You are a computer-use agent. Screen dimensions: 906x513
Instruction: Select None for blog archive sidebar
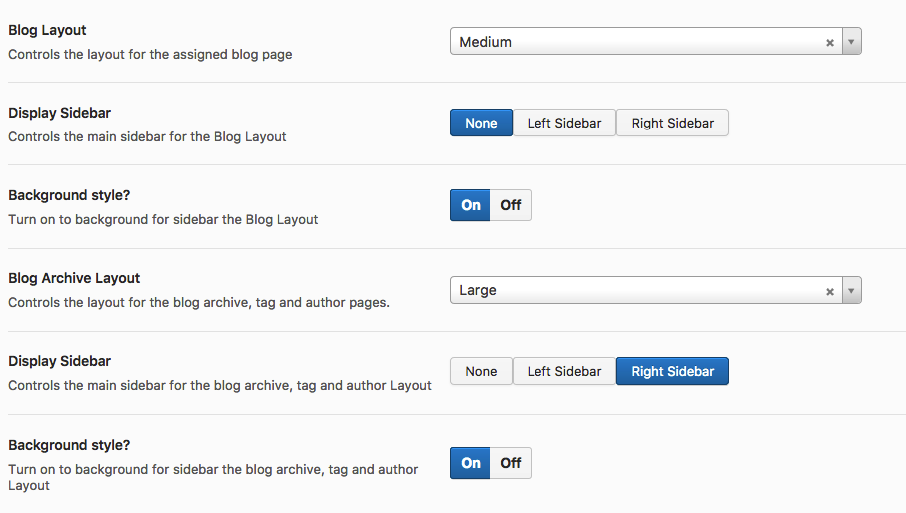(481, 371)
